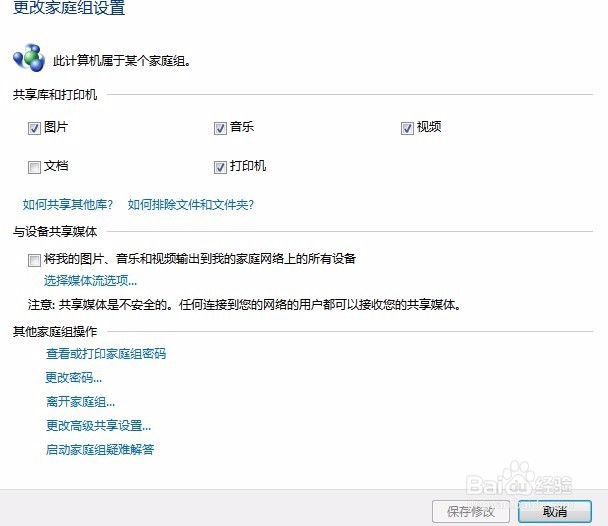Click the 其他家庭组操作 section label
This screenshot has height=526, width=608.
(55, 331)
